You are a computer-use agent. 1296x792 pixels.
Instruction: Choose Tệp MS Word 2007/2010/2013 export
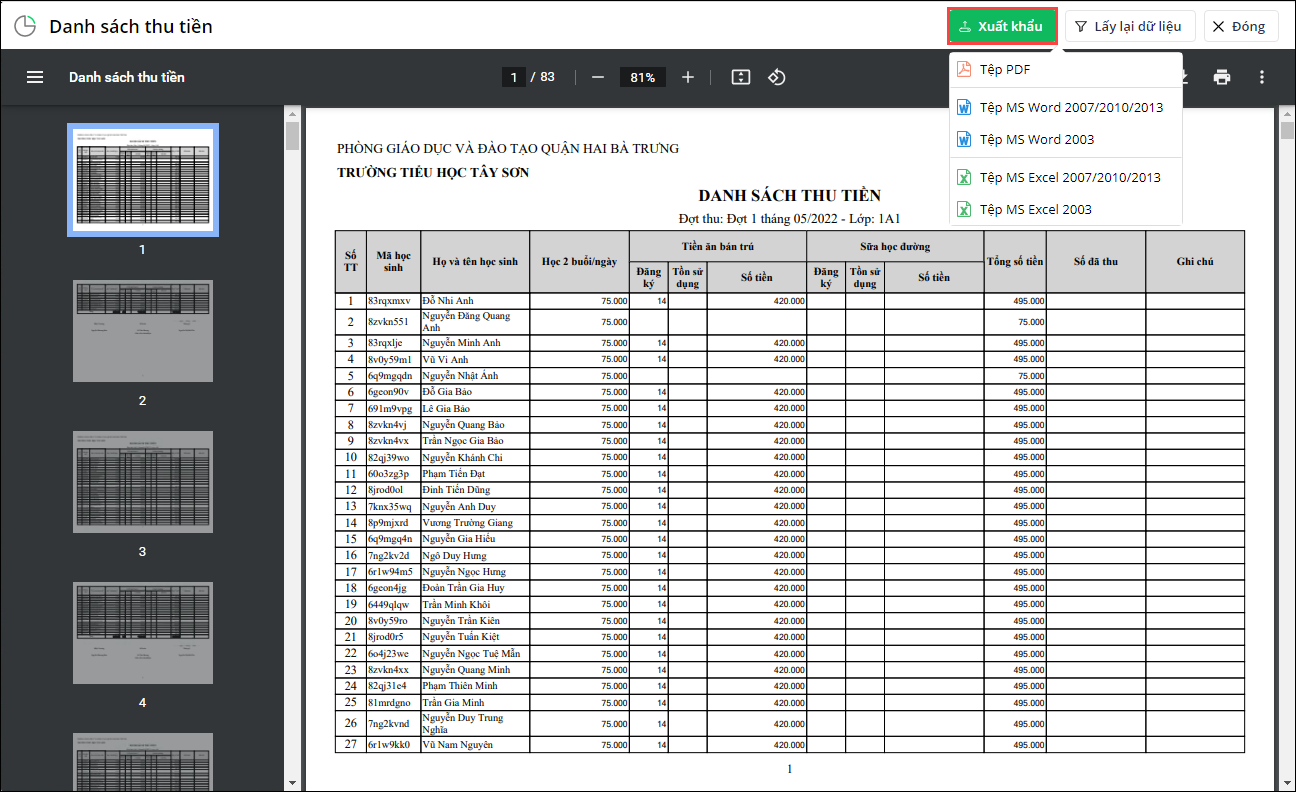(x=1070, y=107)
